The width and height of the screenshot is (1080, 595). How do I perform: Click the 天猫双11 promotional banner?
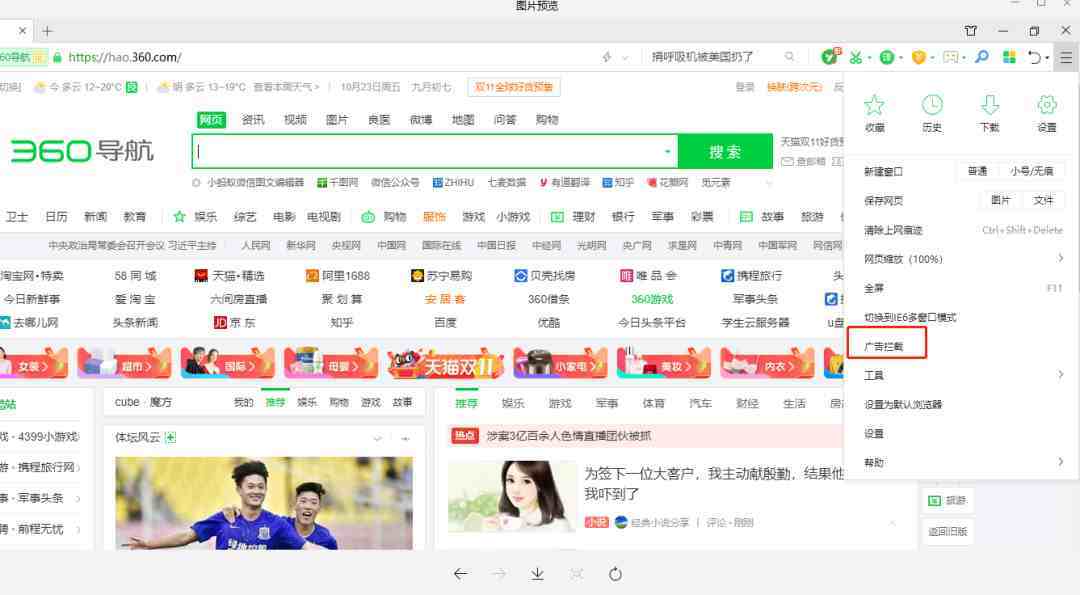[445, 364]
